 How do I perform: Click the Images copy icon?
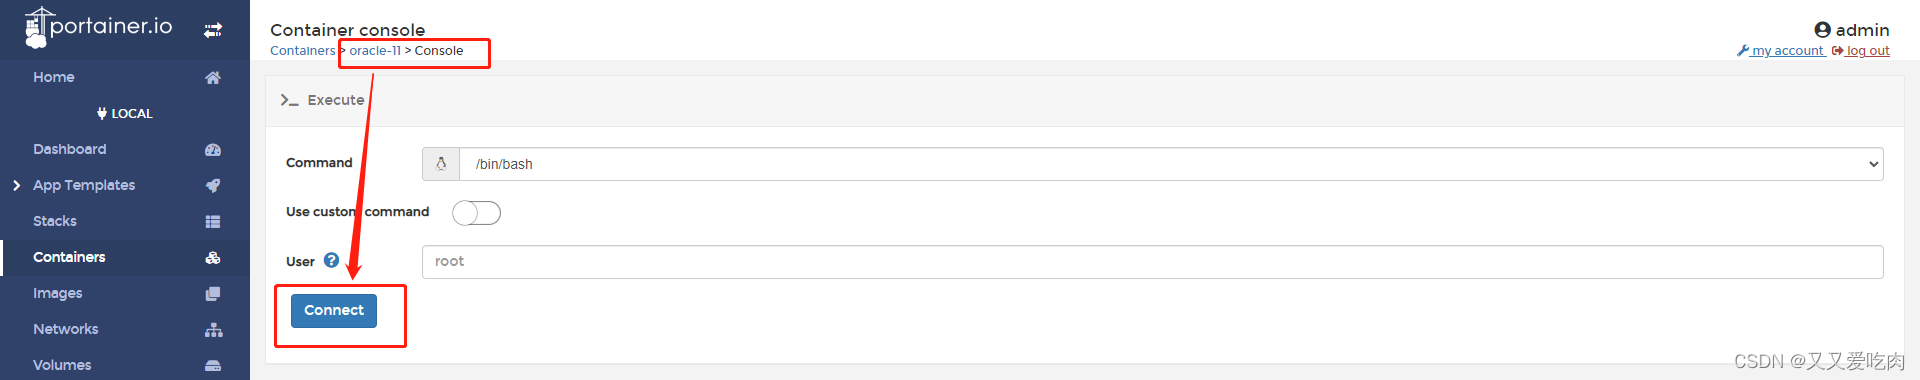pyautogui.click(x=213, y=294)
